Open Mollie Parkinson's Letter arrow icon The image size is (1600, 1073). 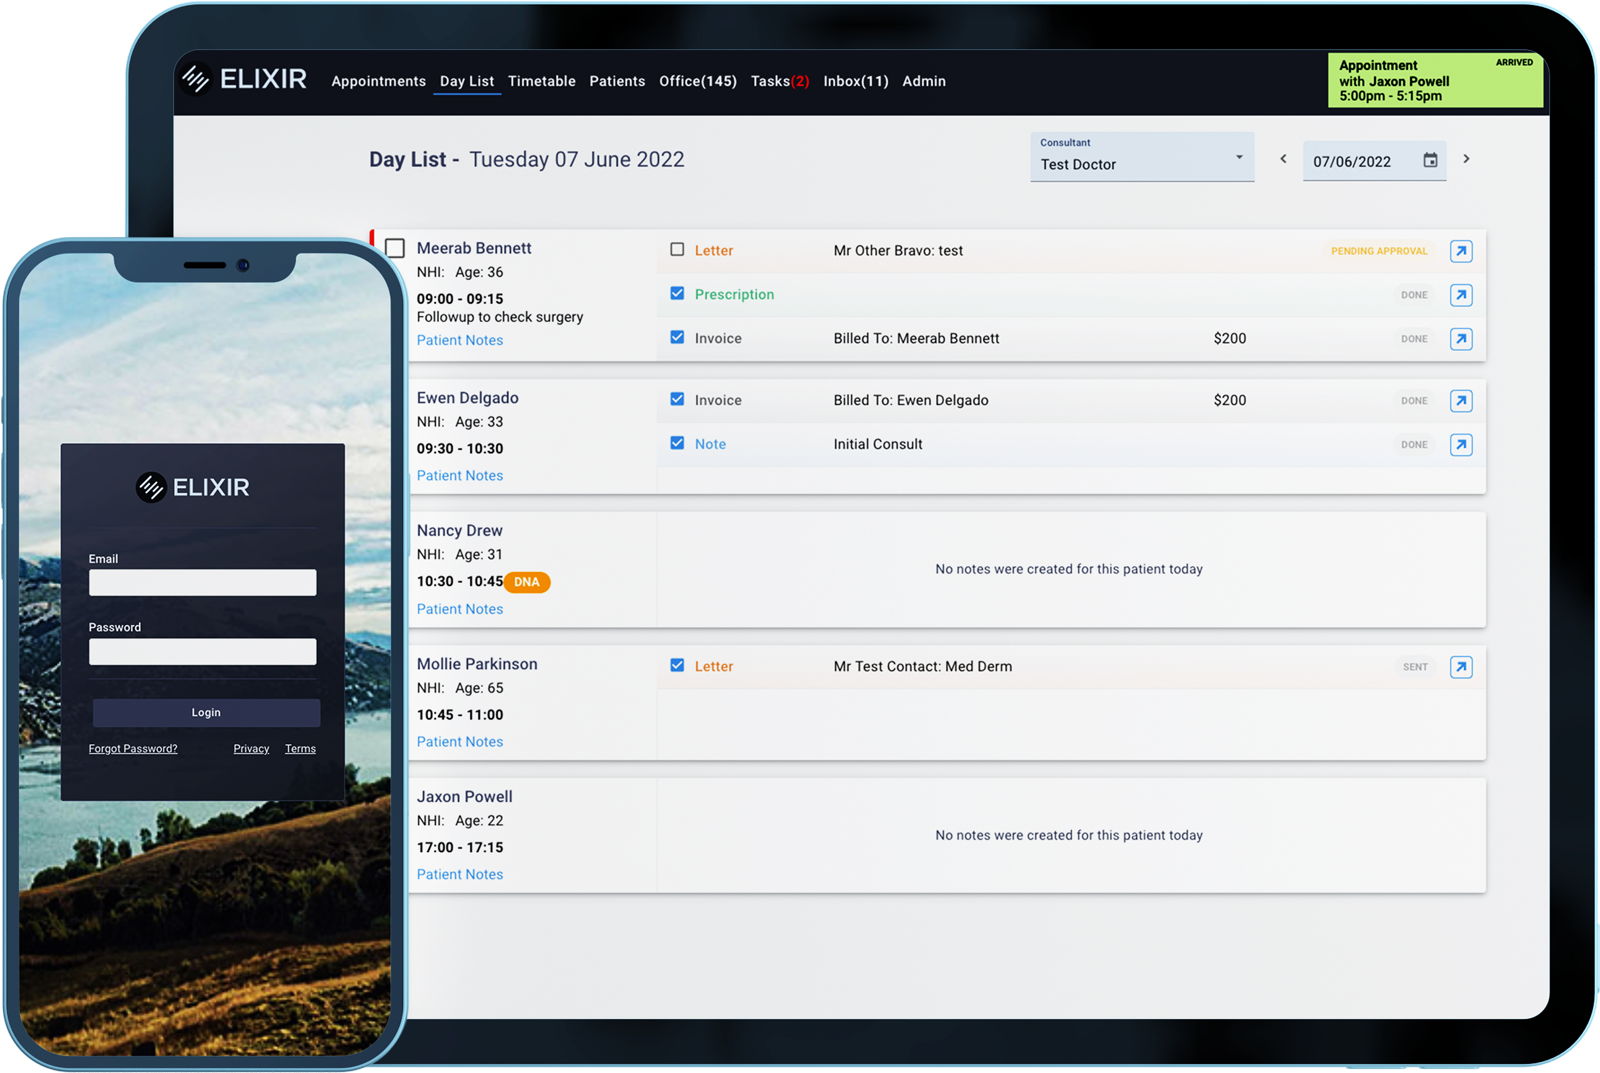(x=1461, y=667)
